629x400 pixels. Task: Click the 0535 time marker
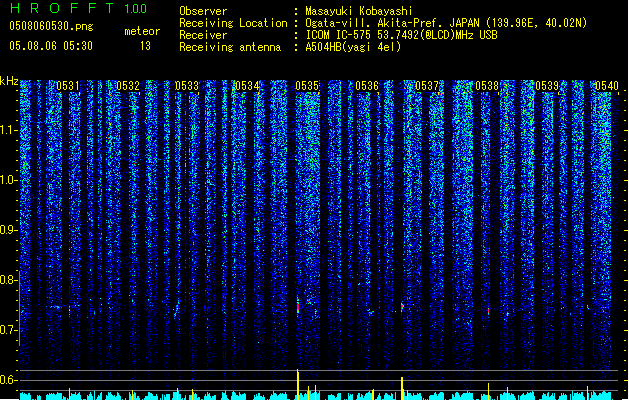tap(307, 86)
